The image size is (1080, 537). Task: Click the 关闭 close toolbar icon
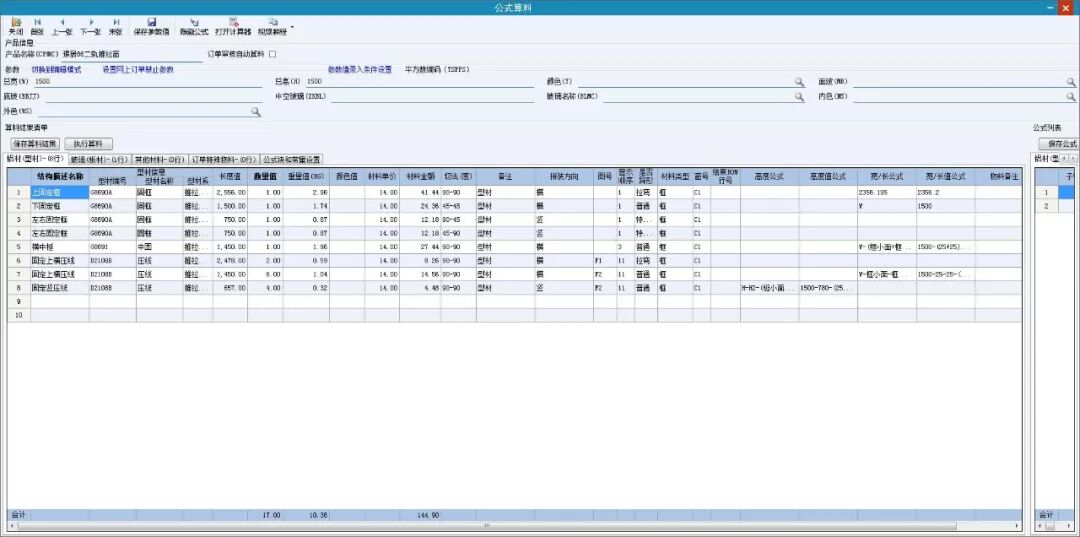point(15,27)
